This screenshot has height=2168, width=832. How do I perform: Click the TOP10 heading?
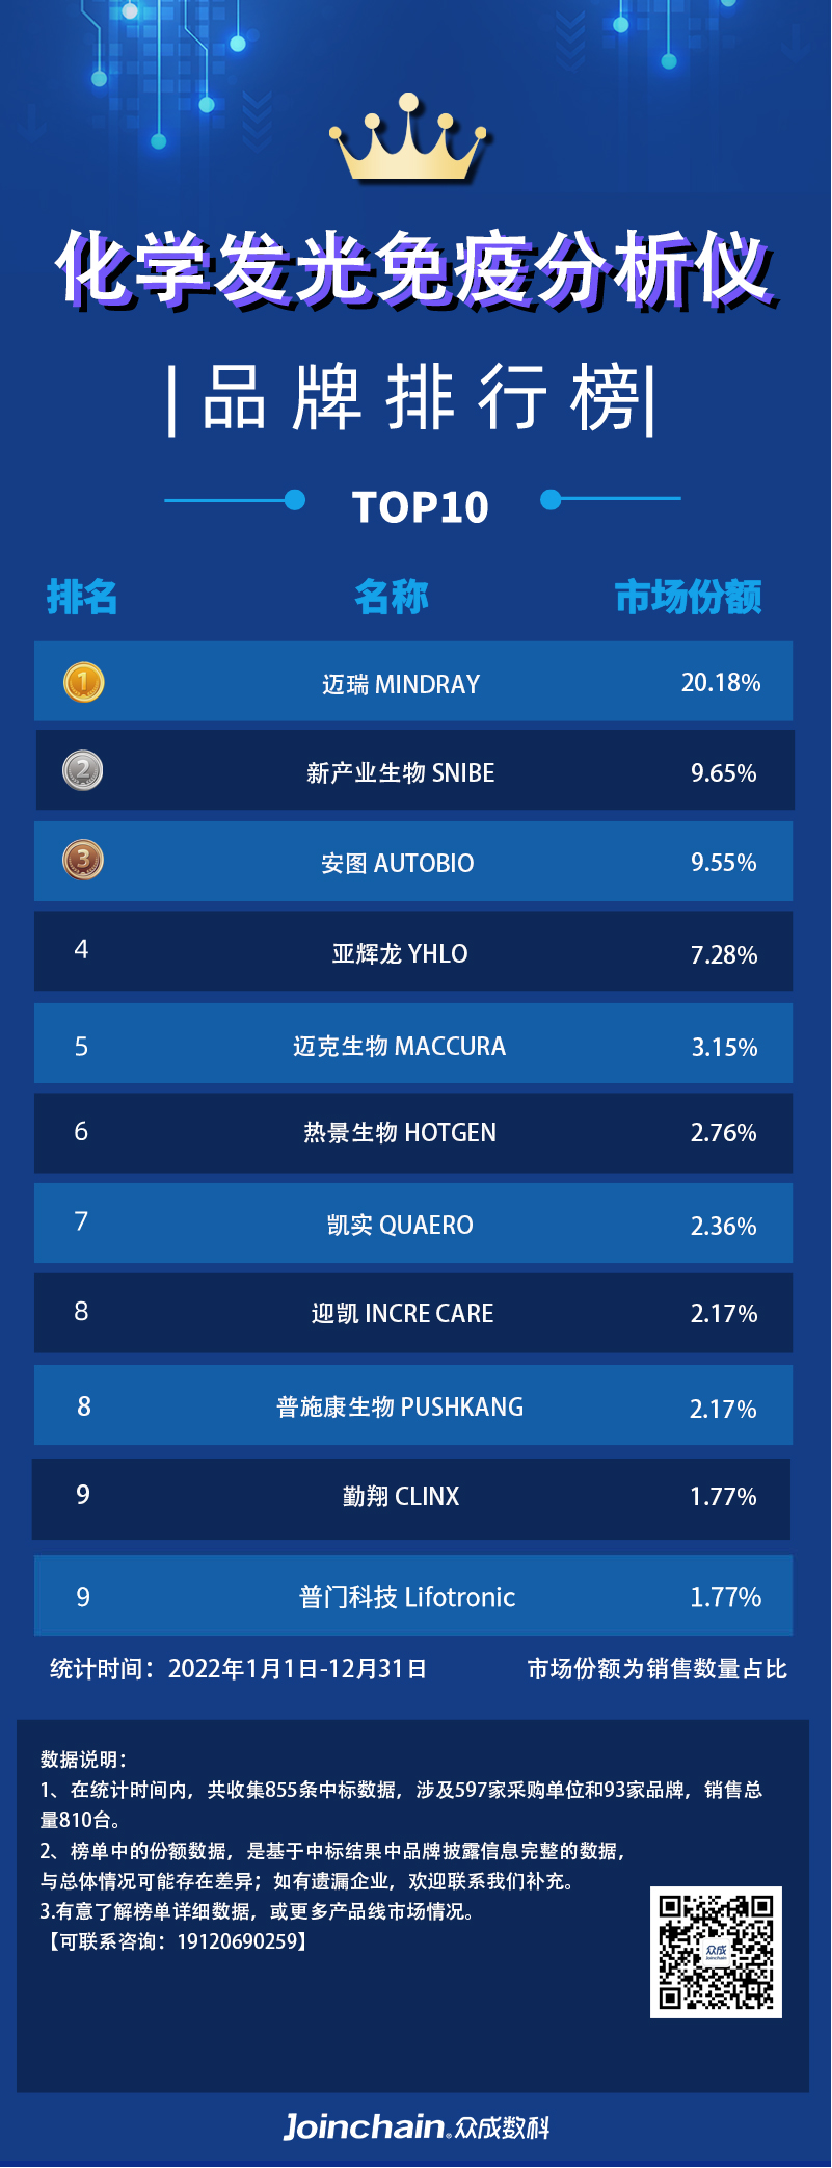[420, 508]
